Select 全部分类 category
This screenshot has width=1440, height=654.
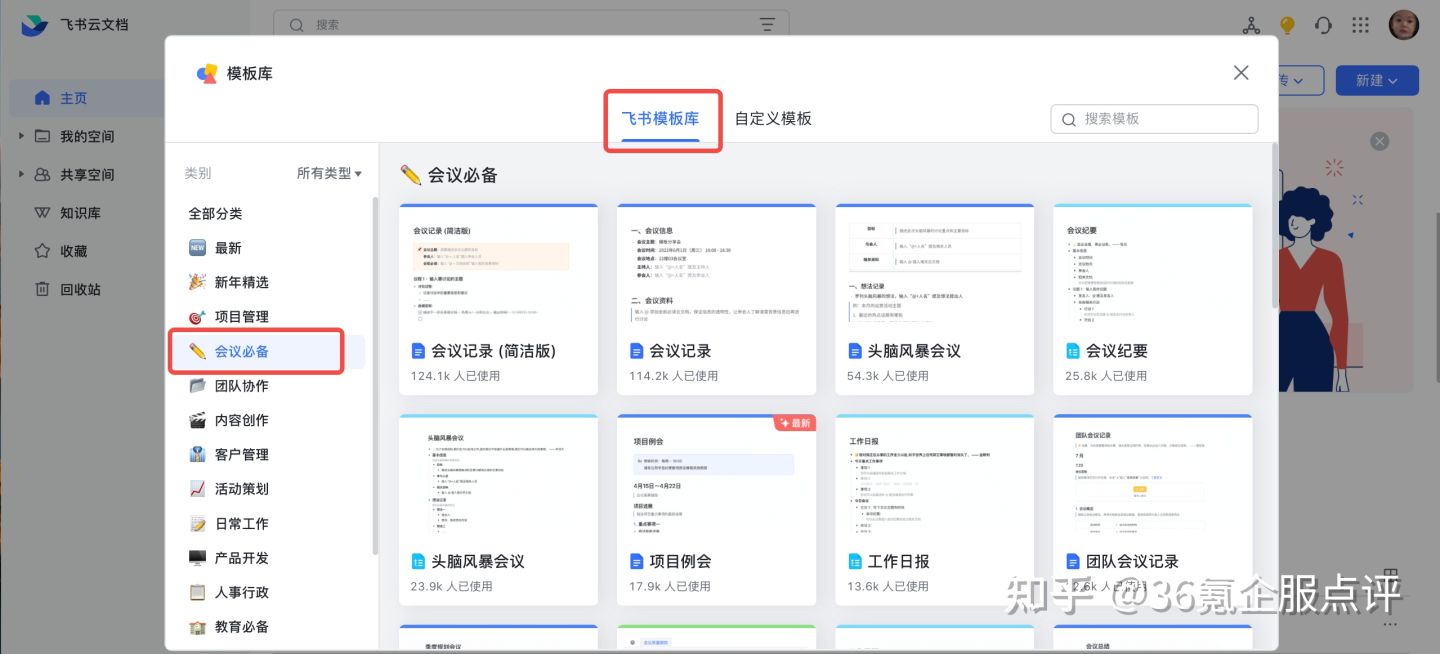click(x=215, y=213)
